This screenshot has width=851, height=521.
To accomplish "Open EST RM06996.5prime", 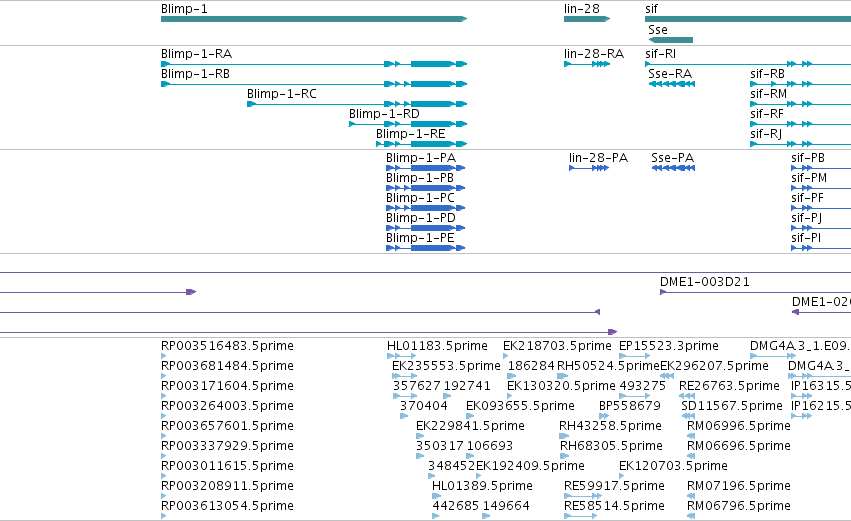I will pos(739,426).
